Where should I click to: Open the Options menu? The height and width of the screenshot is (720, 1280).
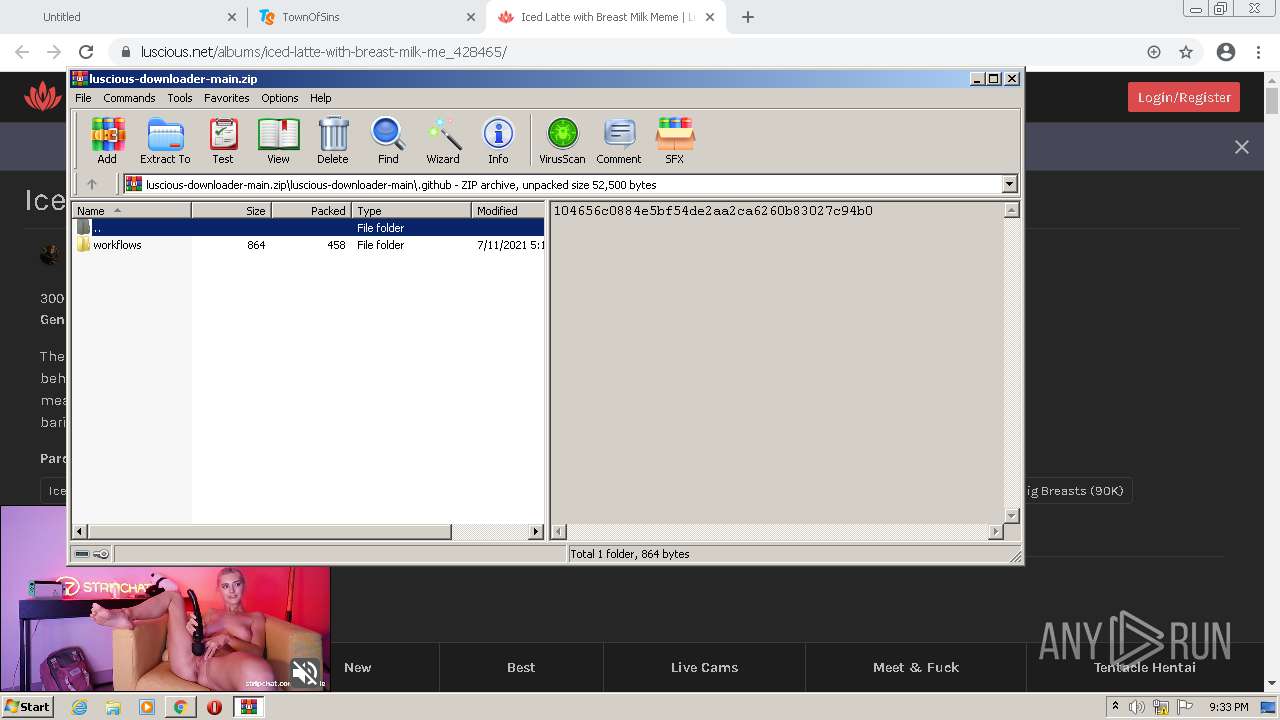(x=280, y=98)
